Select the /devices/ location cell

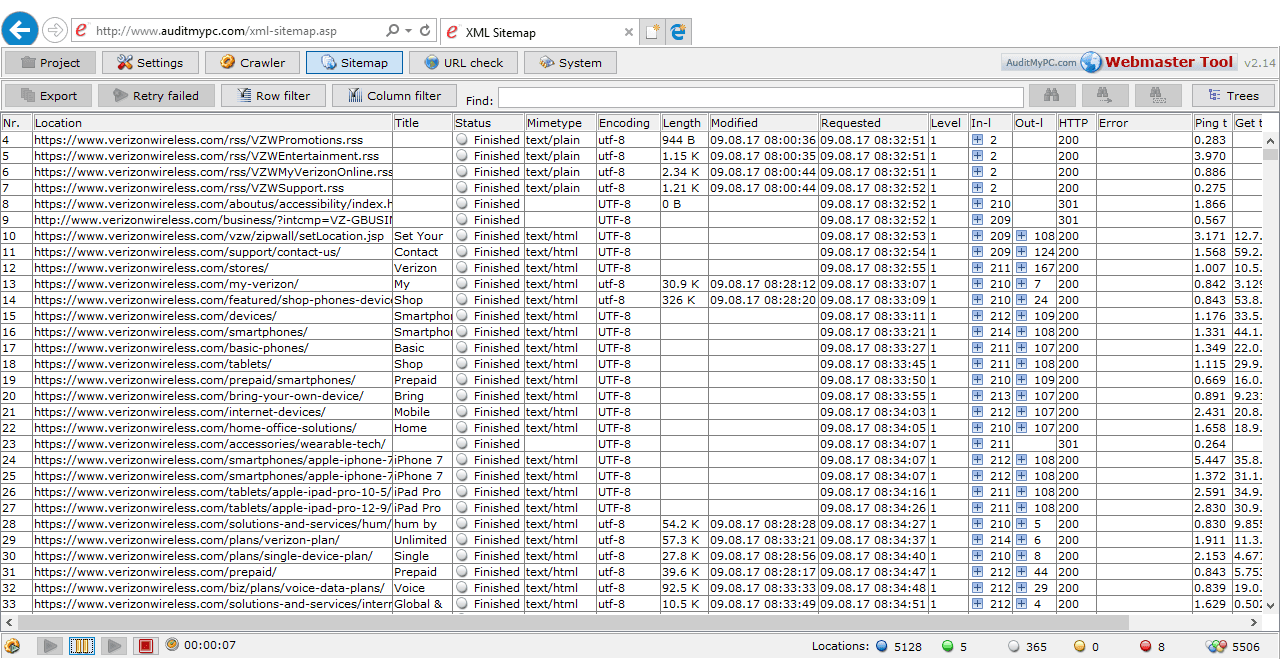point(212,316)
